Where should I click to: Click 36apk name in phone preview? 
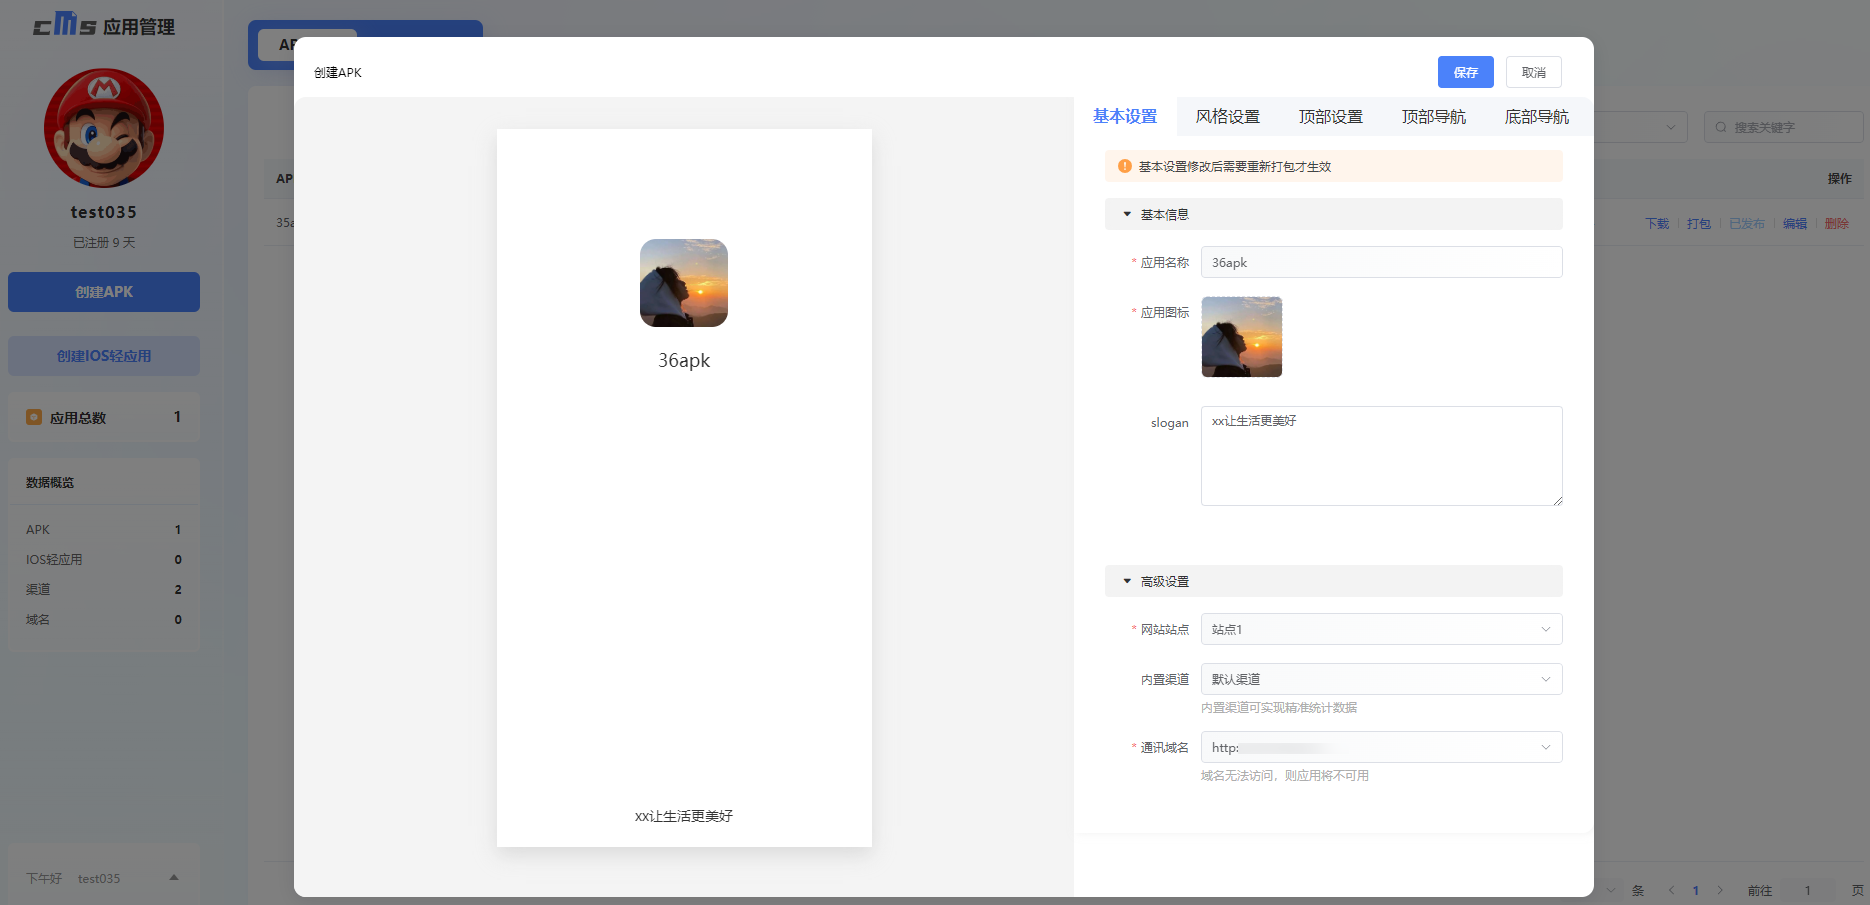684,360
